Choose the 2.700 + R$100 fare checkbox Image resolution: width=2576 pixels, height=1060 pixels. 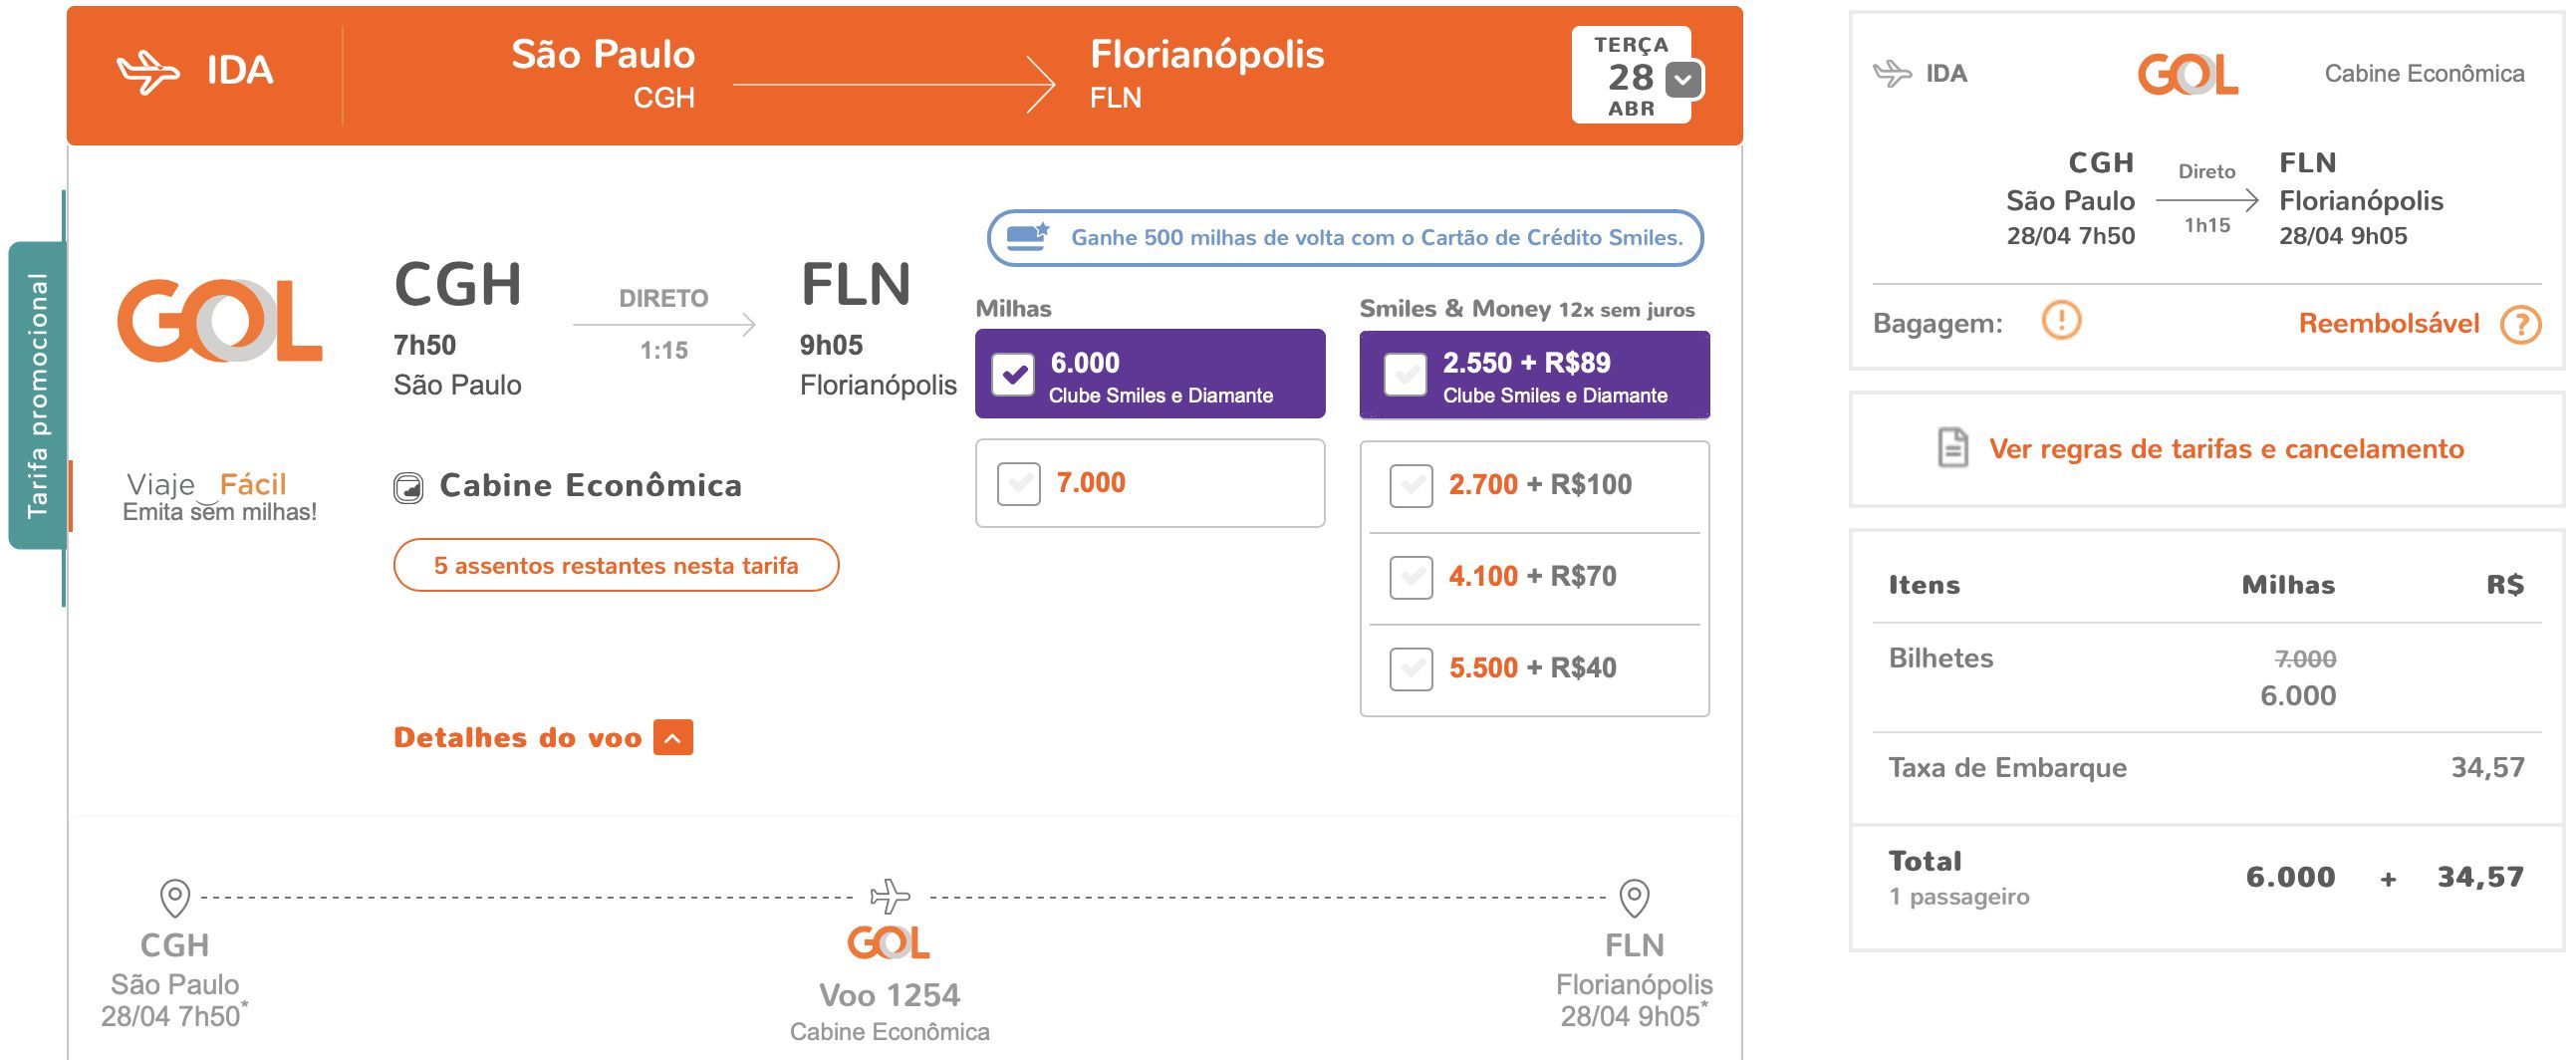pyautogui.click(x=1411, y=486)
